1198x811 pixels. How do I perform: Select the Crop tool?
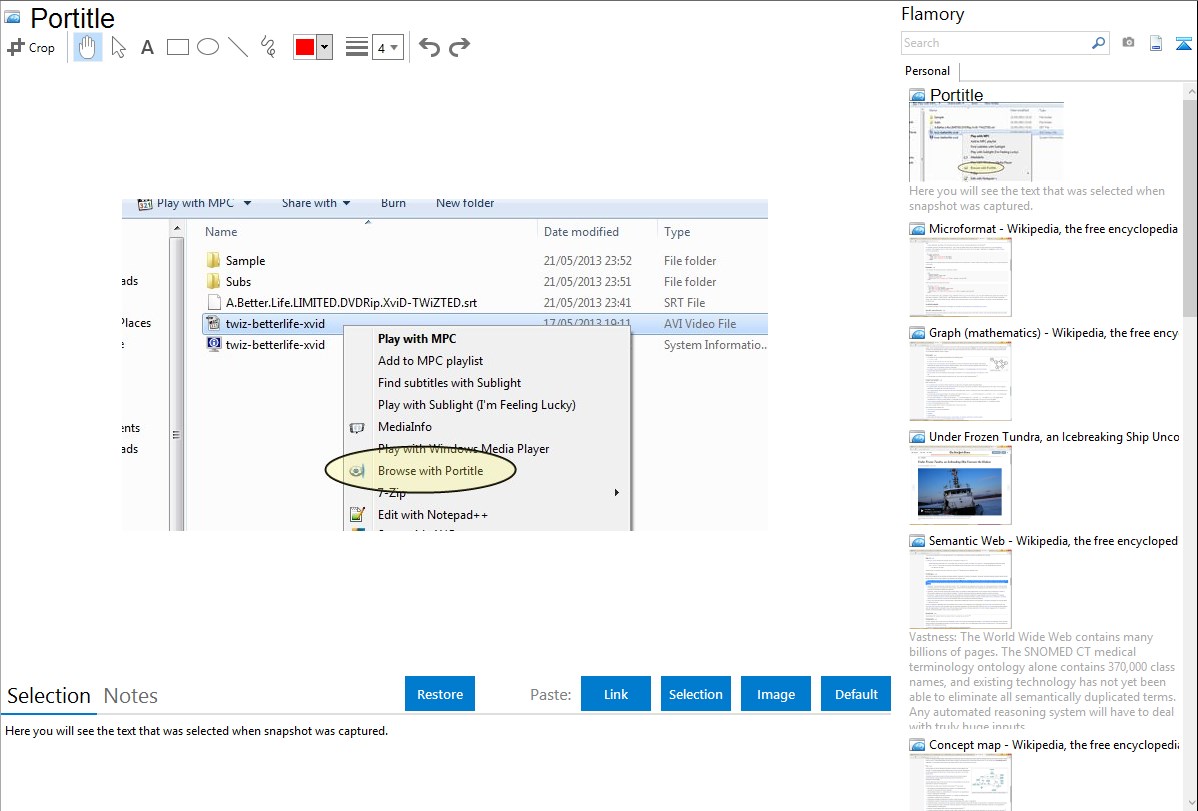[31, 47]
